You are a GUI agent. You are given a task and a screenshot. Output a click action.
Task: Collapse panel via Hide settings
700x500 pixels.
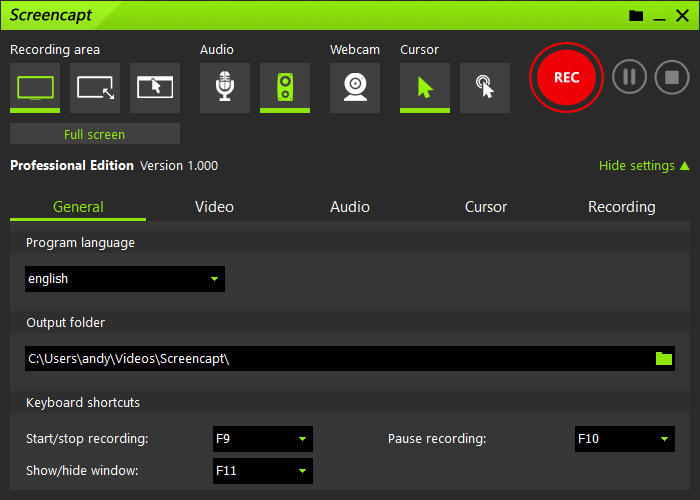click(644, 166)
